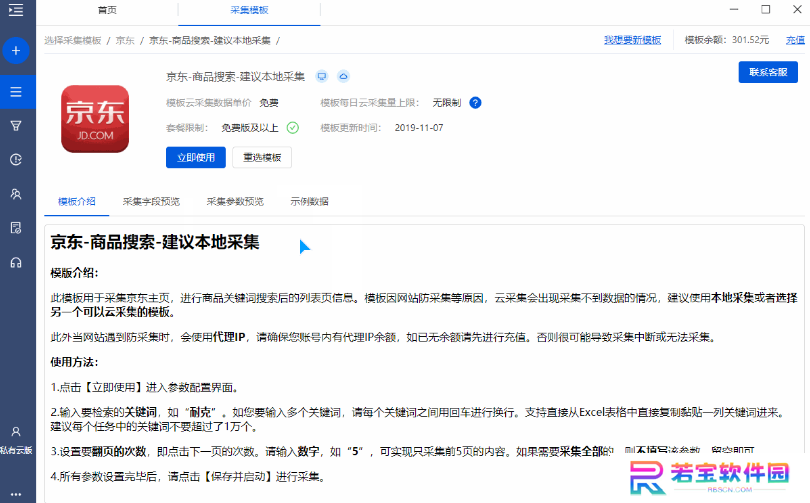Click the 联系客服 button
Screen dimensions: 810x503
tap(768, 72)
